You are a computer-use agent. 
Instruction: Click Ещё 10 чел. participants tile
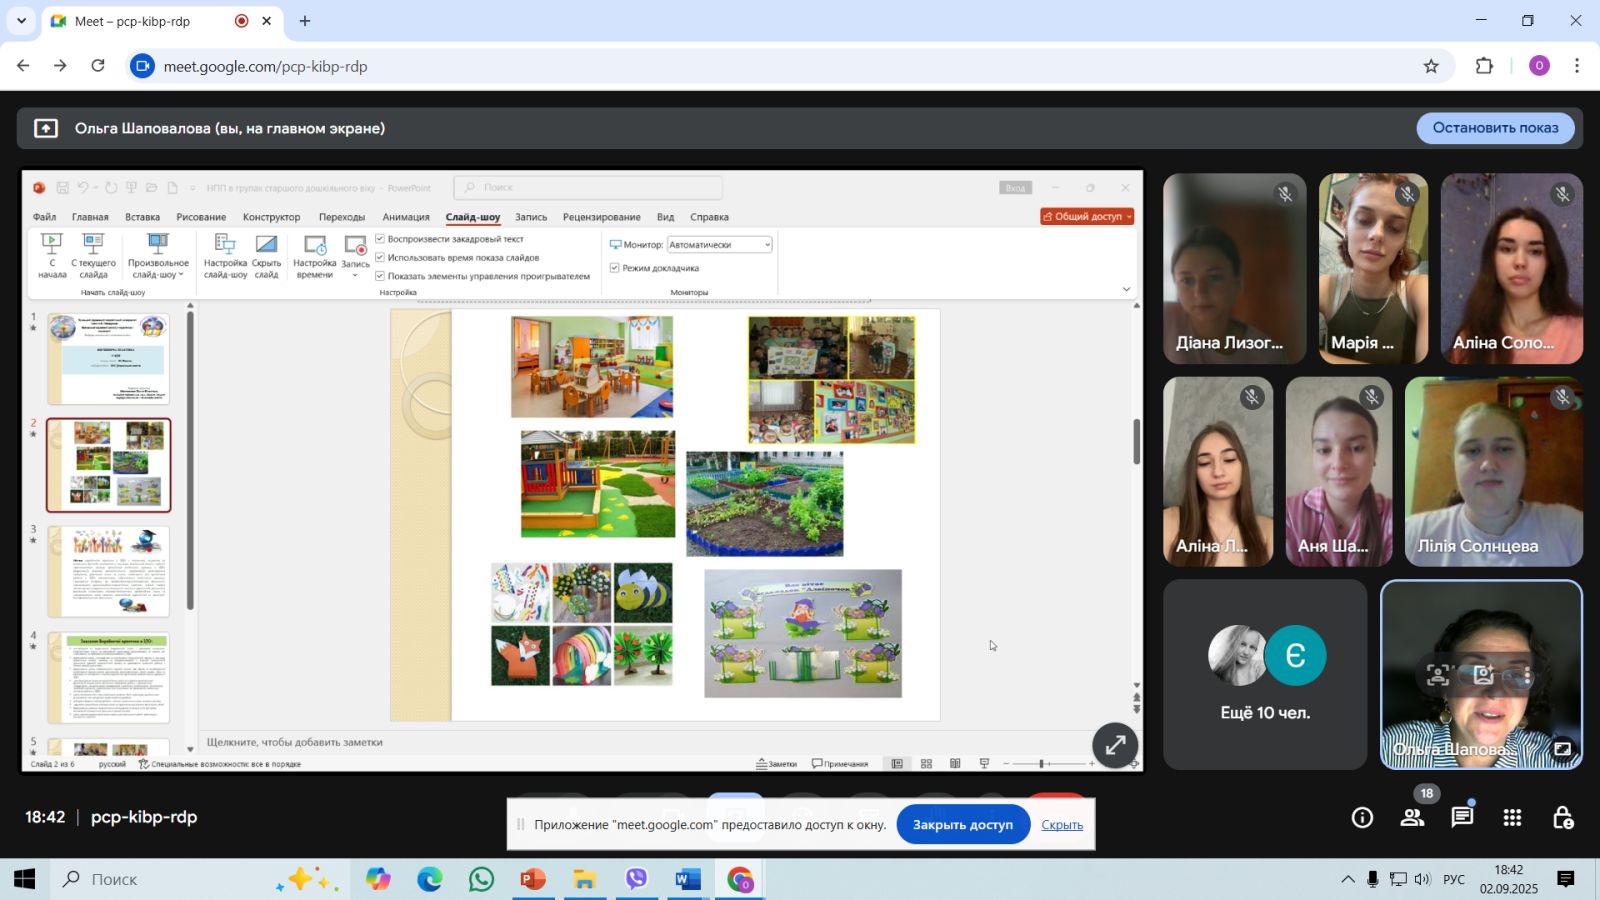point(1265,675)
